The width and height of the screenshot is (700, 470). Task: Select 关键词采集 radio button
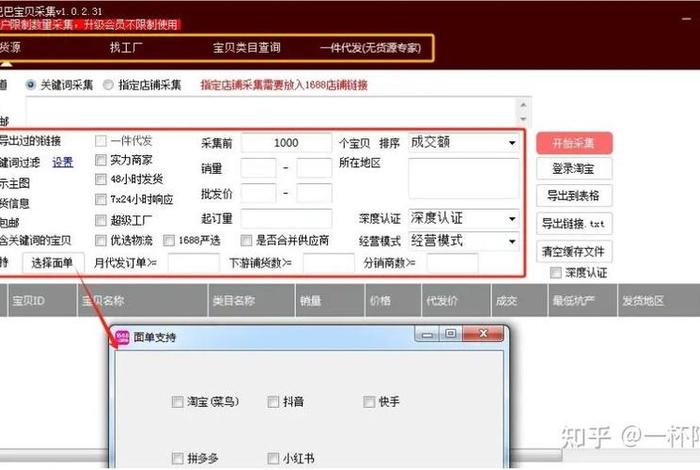[30, 84]
